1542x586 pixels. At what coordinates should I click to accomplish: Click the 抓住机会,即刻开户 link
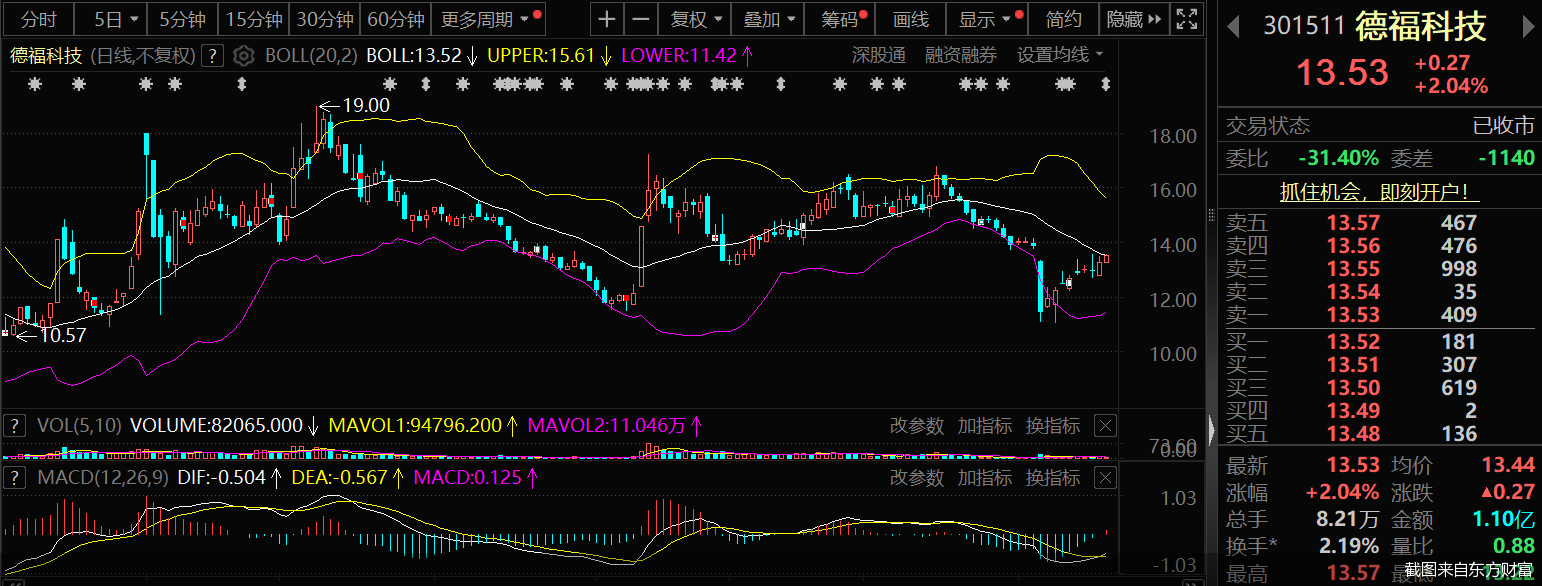[1380, 193]
